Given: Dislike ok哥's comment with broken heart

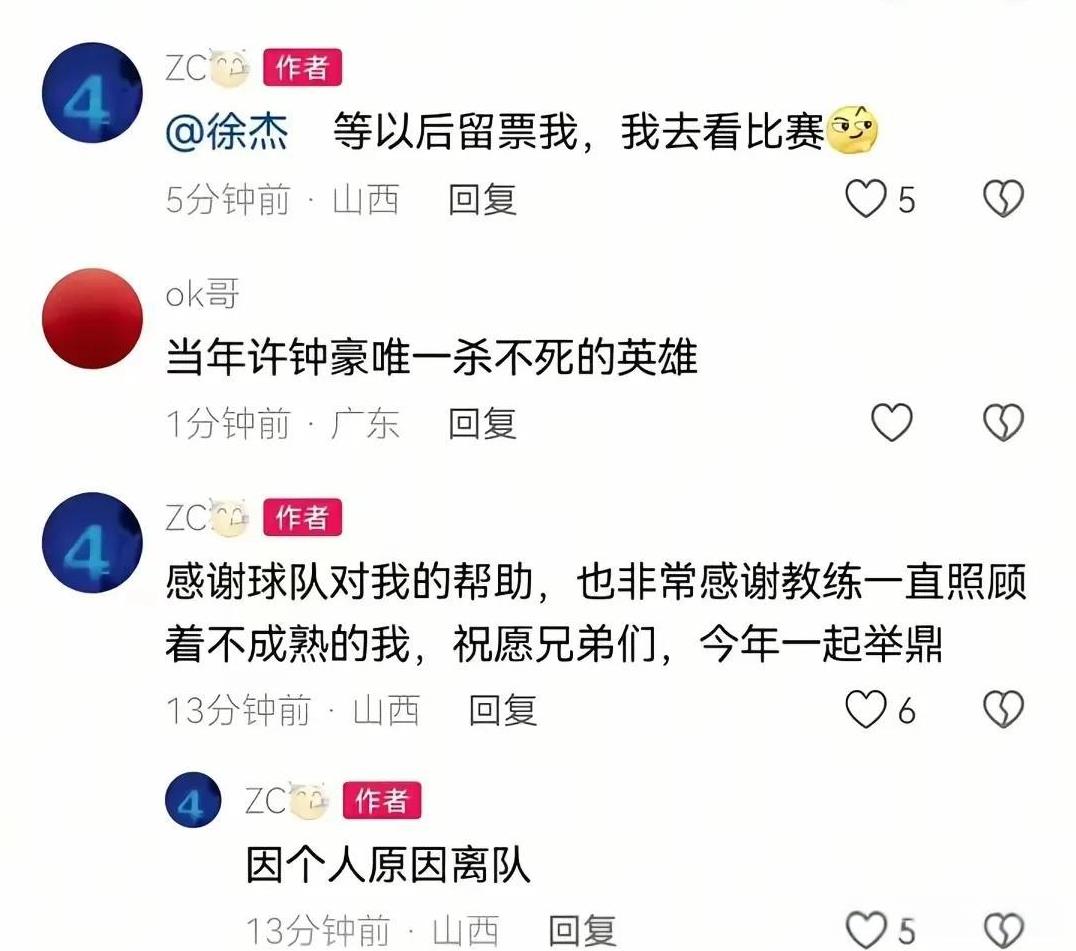Looking at the screenshot, I should [x=1003, y=422].
